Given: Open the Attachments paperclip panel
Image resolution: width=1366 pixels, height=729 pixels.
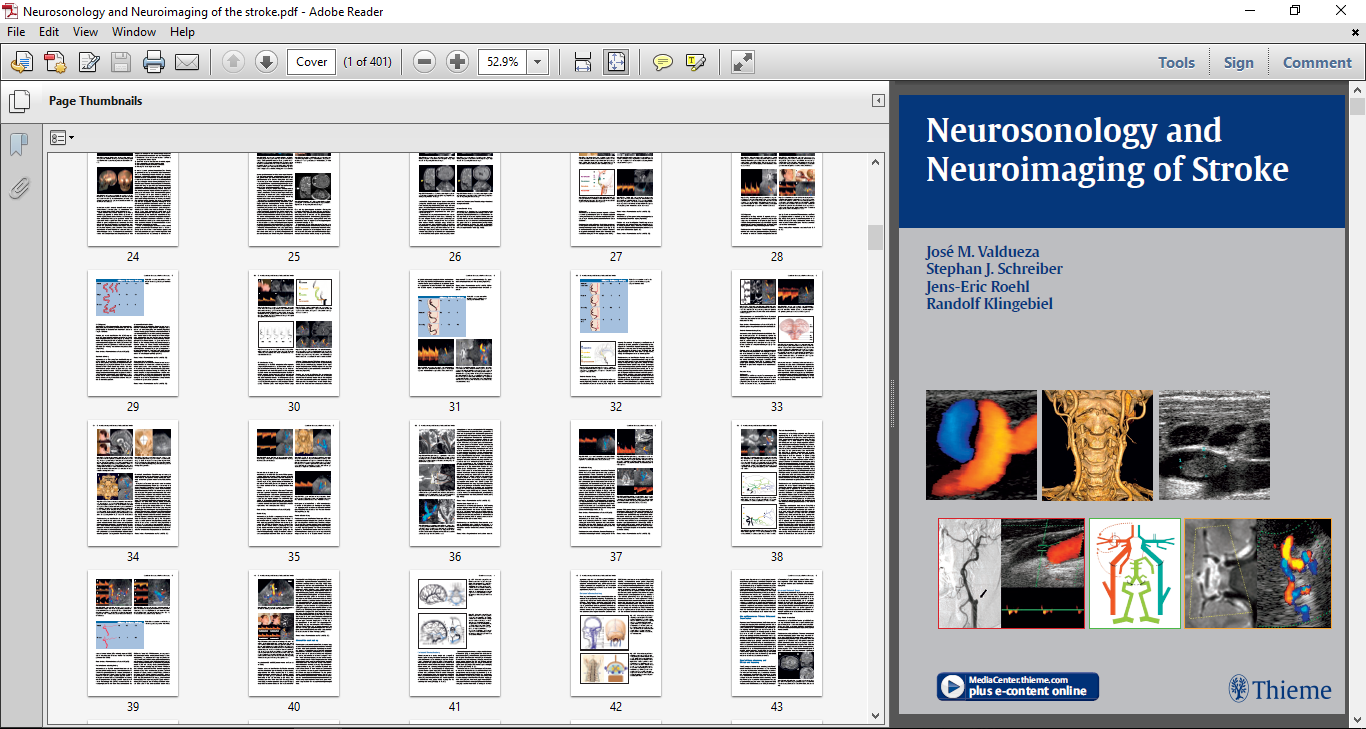Looking at the screenshot, I should coord(18,187).
